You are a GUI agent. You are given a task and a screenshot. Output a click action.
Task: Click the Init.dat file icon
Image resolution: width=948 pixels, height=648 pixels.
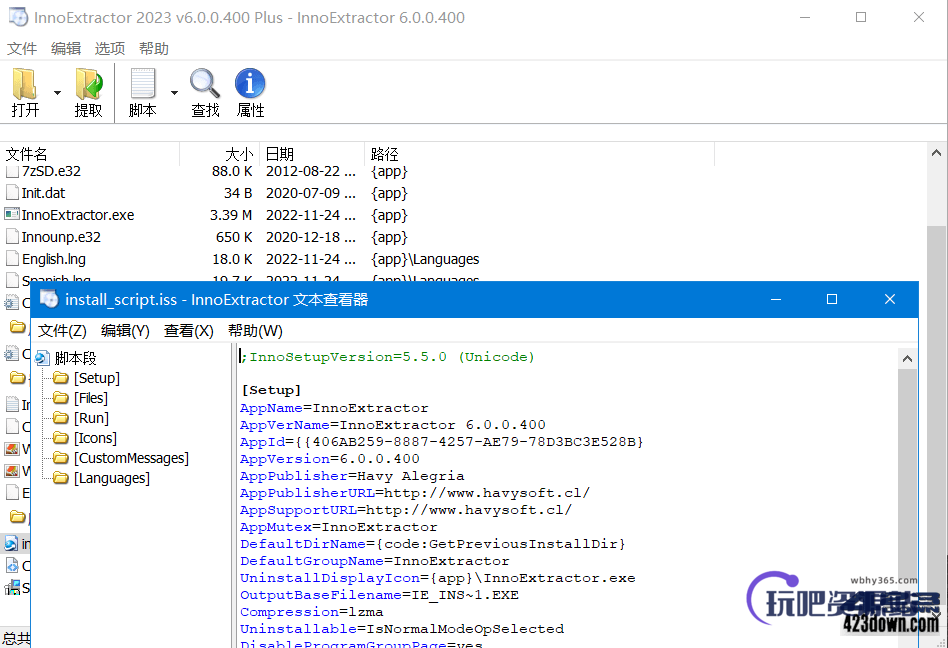pyautogui.click(x=12, y=193)
